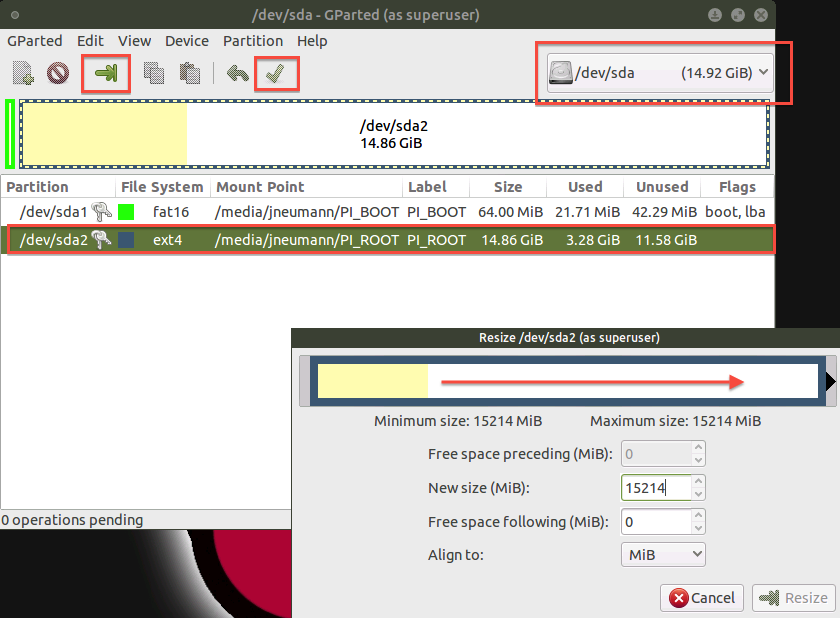
Task: Open the Edit menu
Action: pos(90,41)
